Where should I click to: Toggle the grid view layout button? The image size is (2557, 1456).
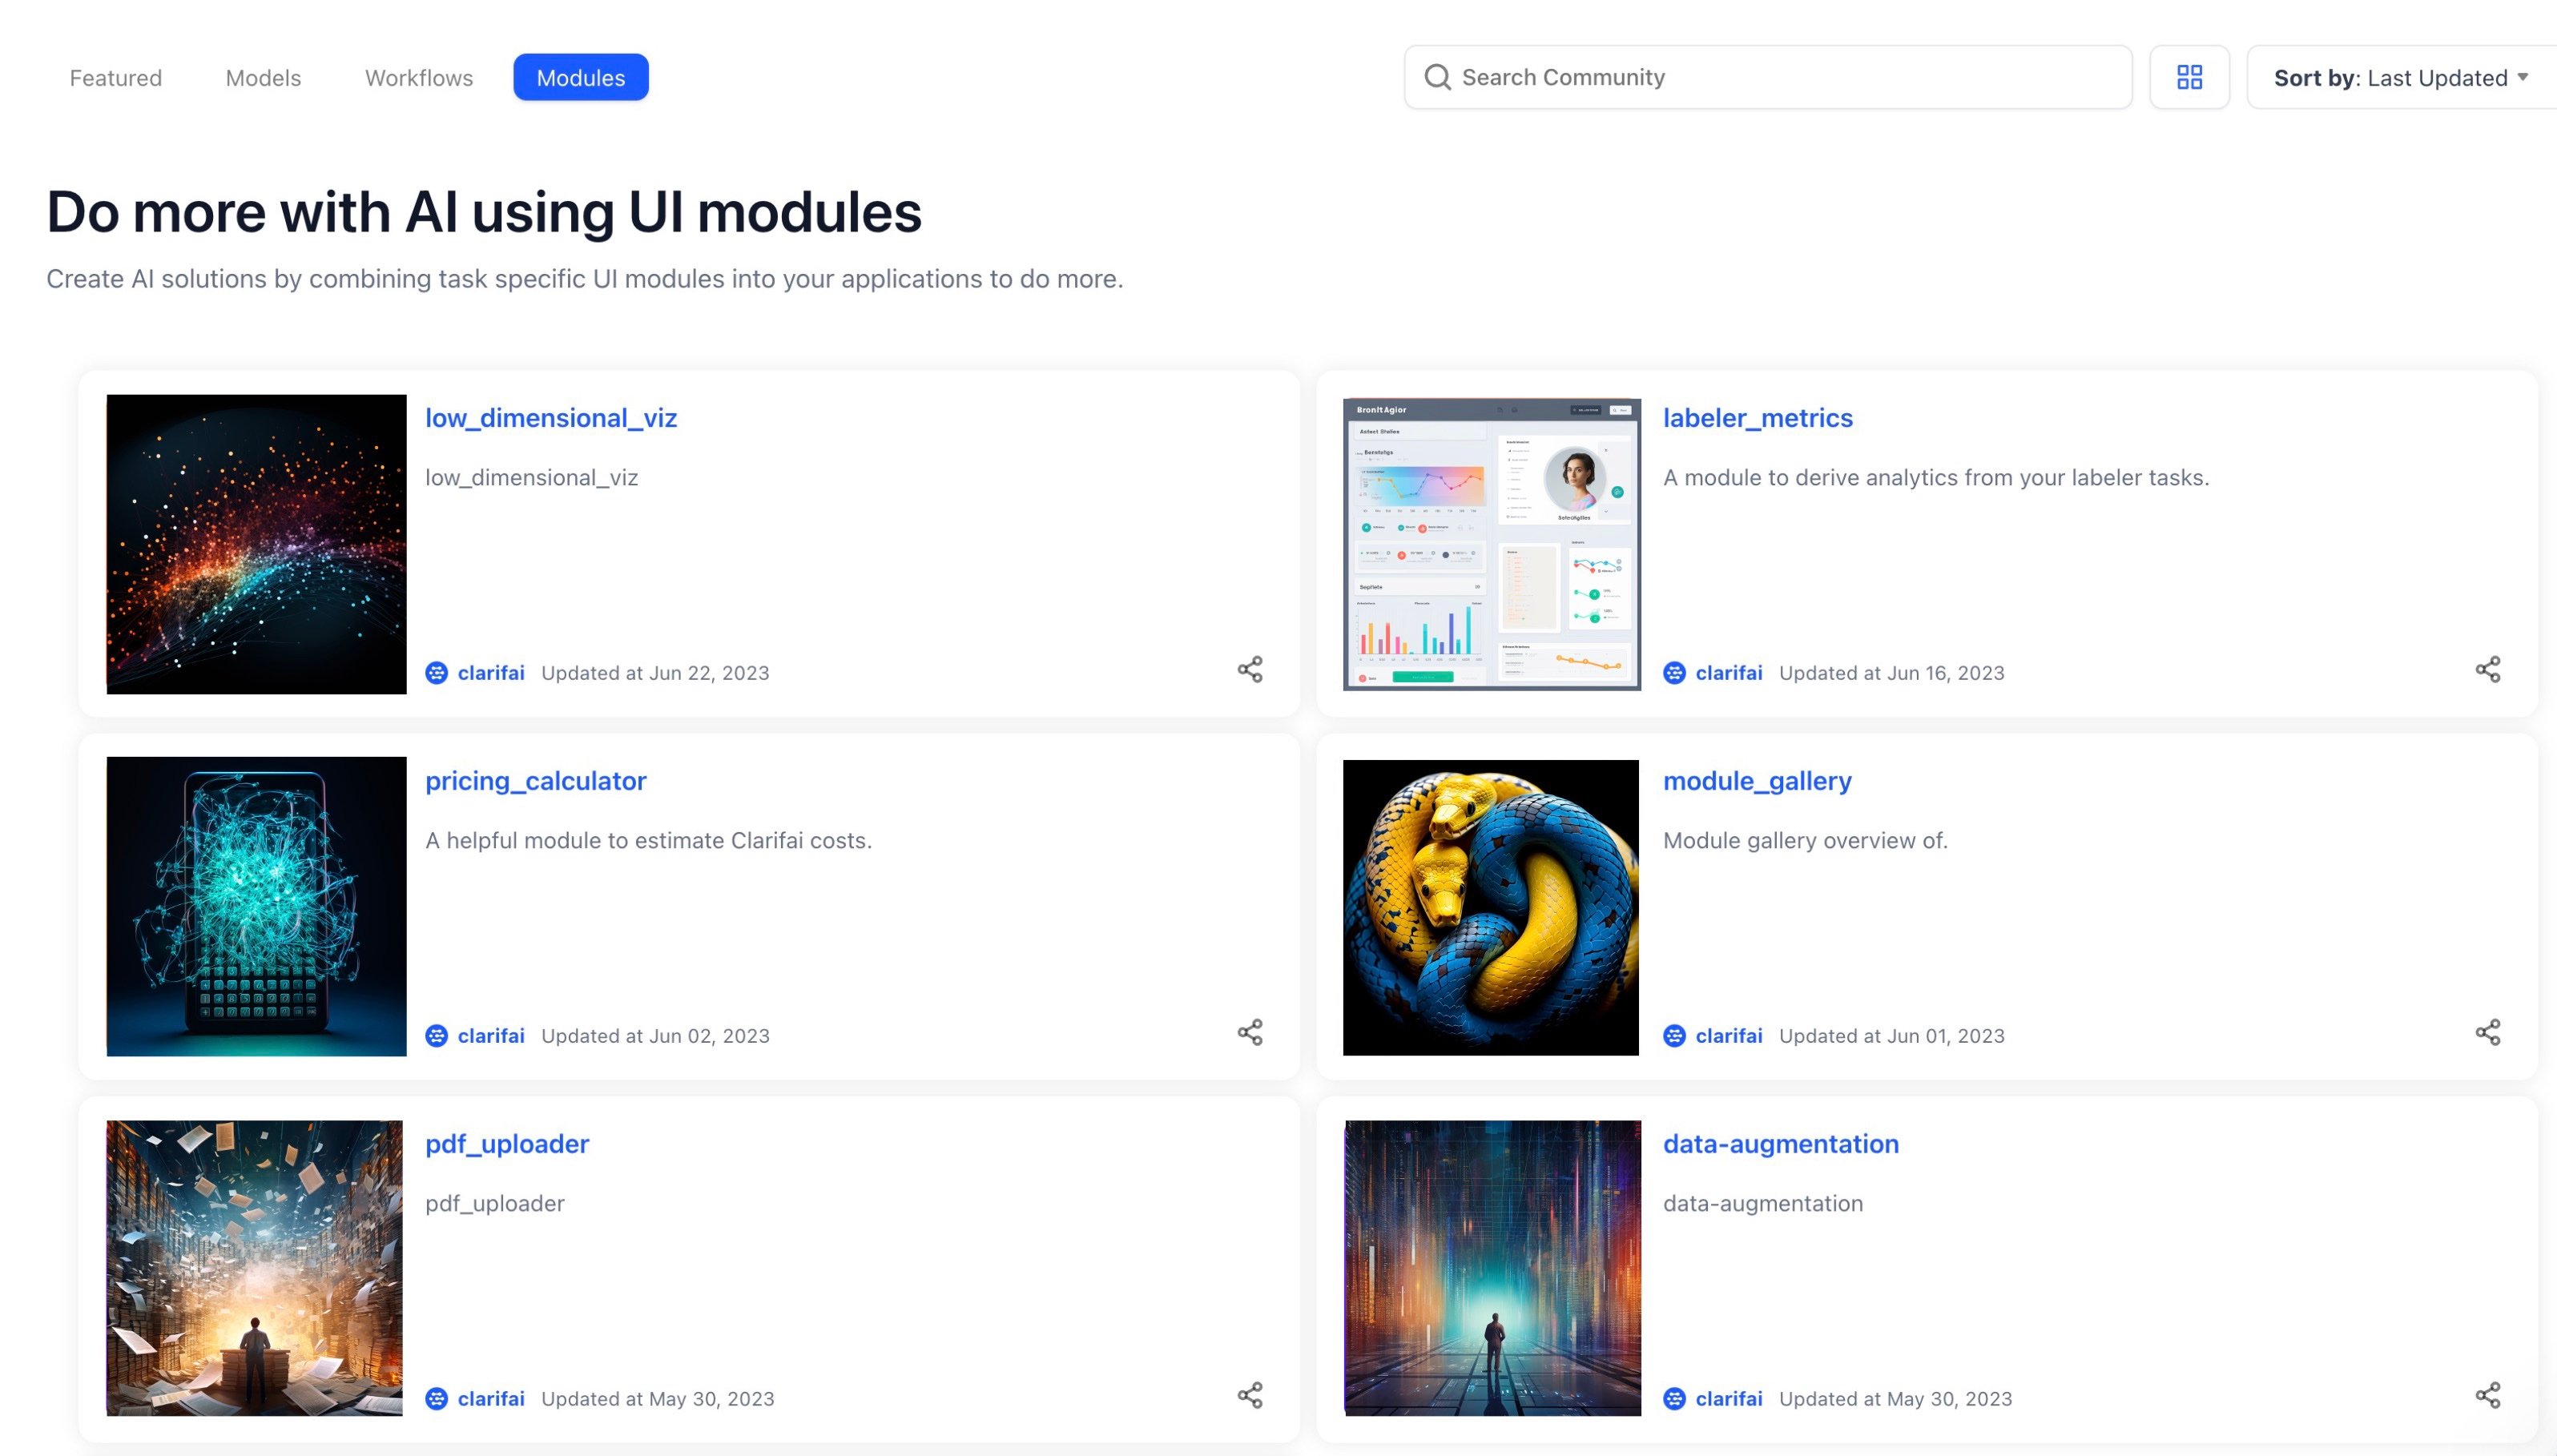2188,77
